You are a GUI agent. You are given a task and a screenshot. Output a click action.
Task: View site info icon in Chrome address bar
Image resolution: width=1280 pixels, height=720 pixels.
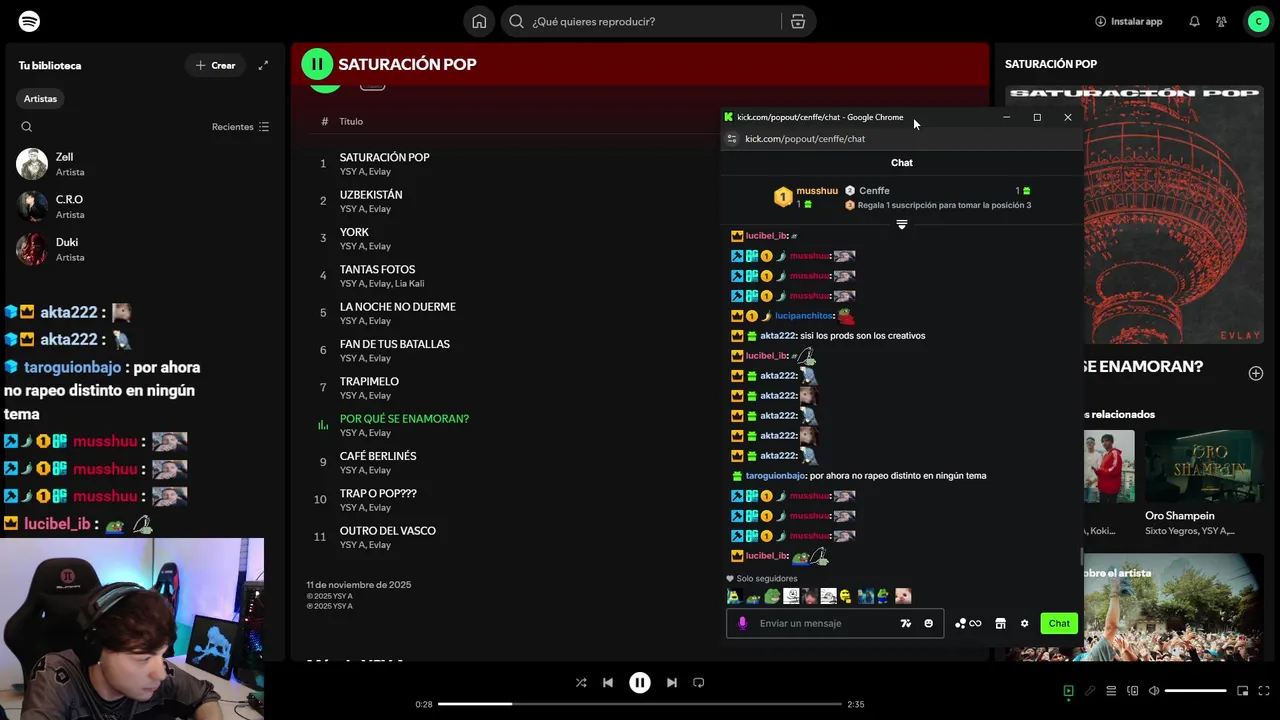732,139
